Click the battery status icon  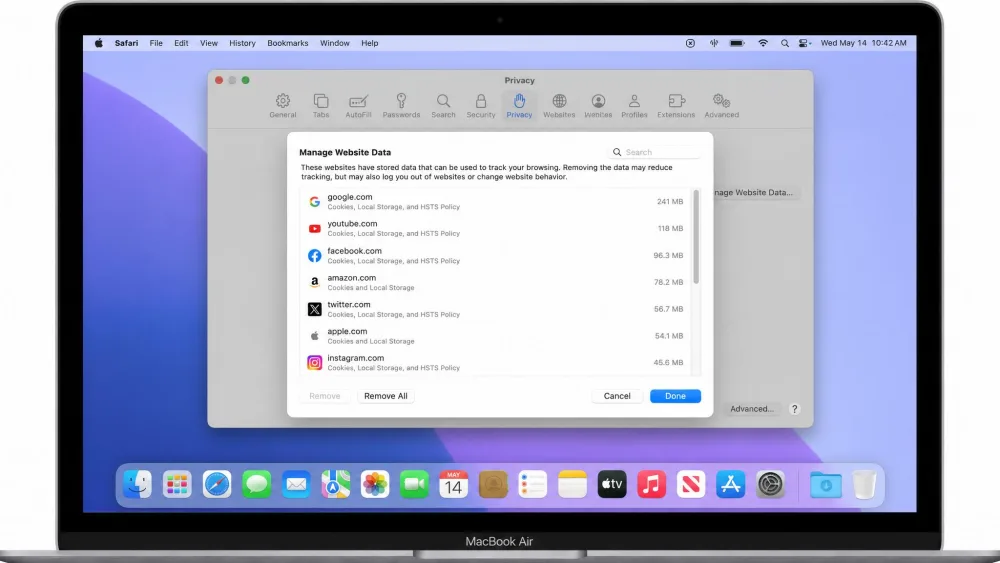click(x=737, y=43)
